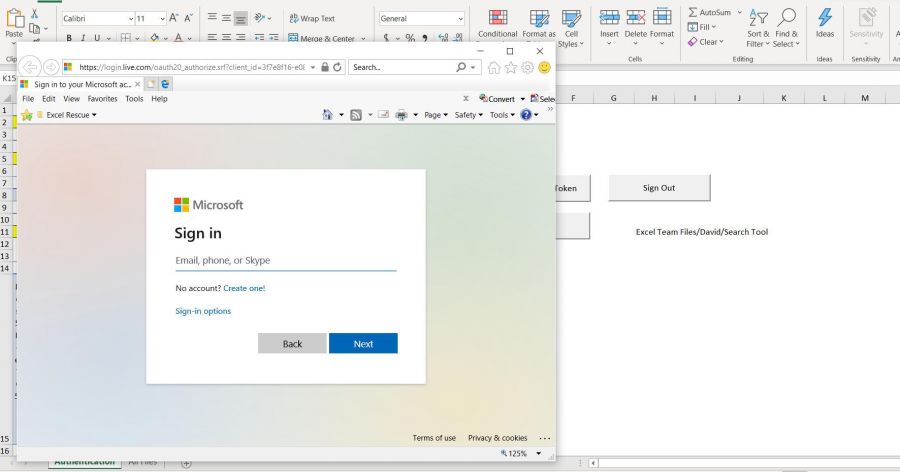This screenshot has height=472, width=900.
Task: Open the browser Help menu
Action: 159,99
